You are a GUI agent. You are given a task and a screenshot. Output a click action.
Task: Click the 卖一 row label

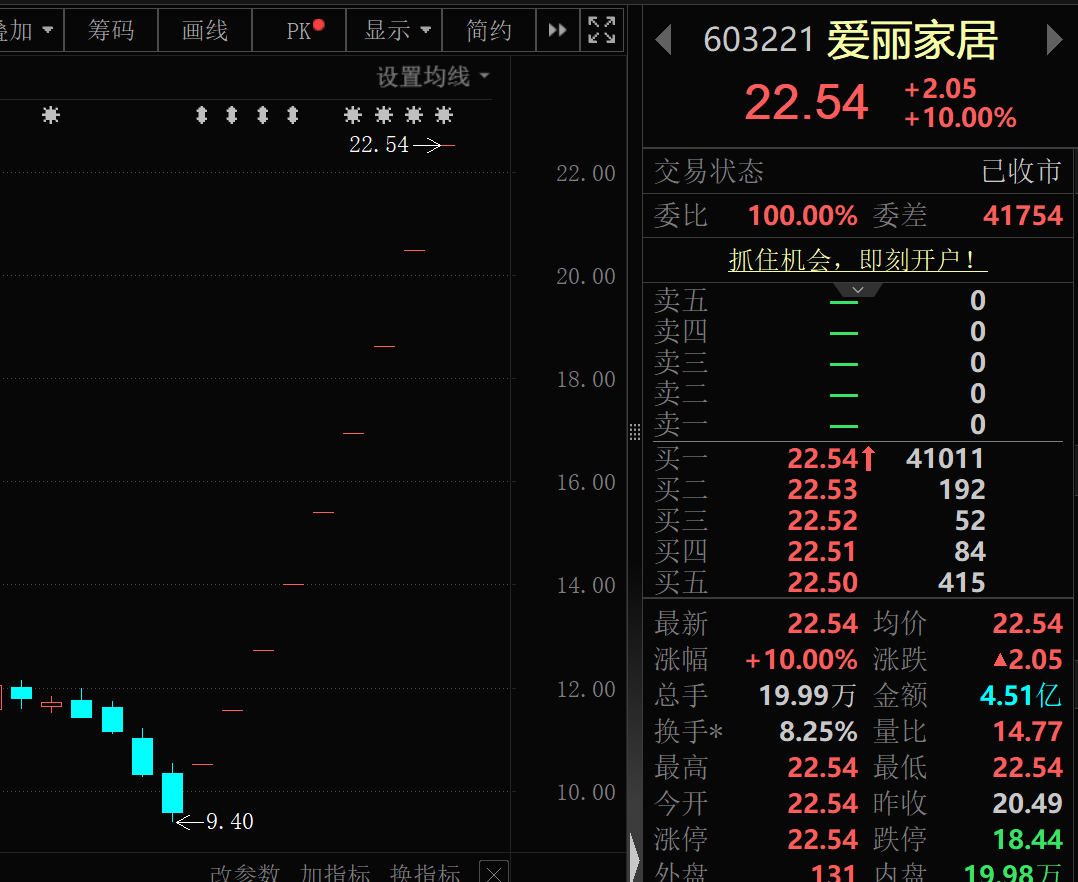pos(681,424)
